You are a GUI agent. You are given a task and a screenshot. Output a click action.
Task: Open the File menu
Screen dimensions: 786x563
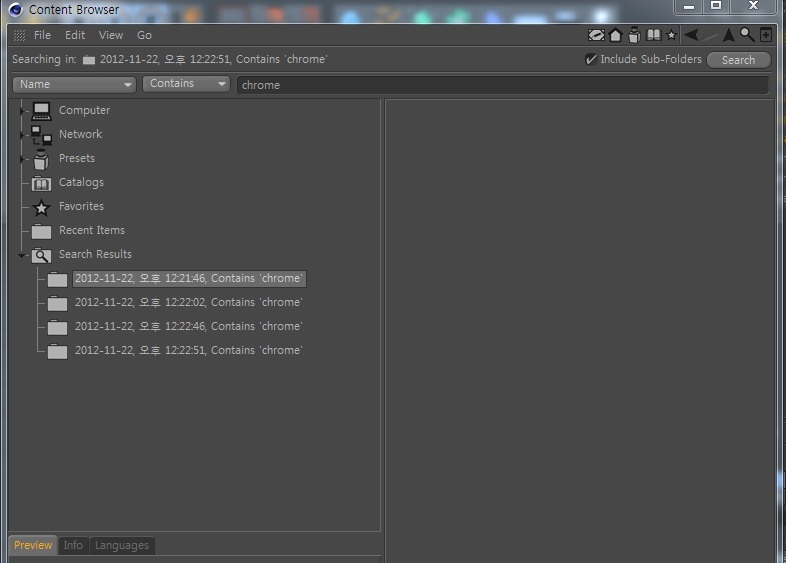[42, 35]
